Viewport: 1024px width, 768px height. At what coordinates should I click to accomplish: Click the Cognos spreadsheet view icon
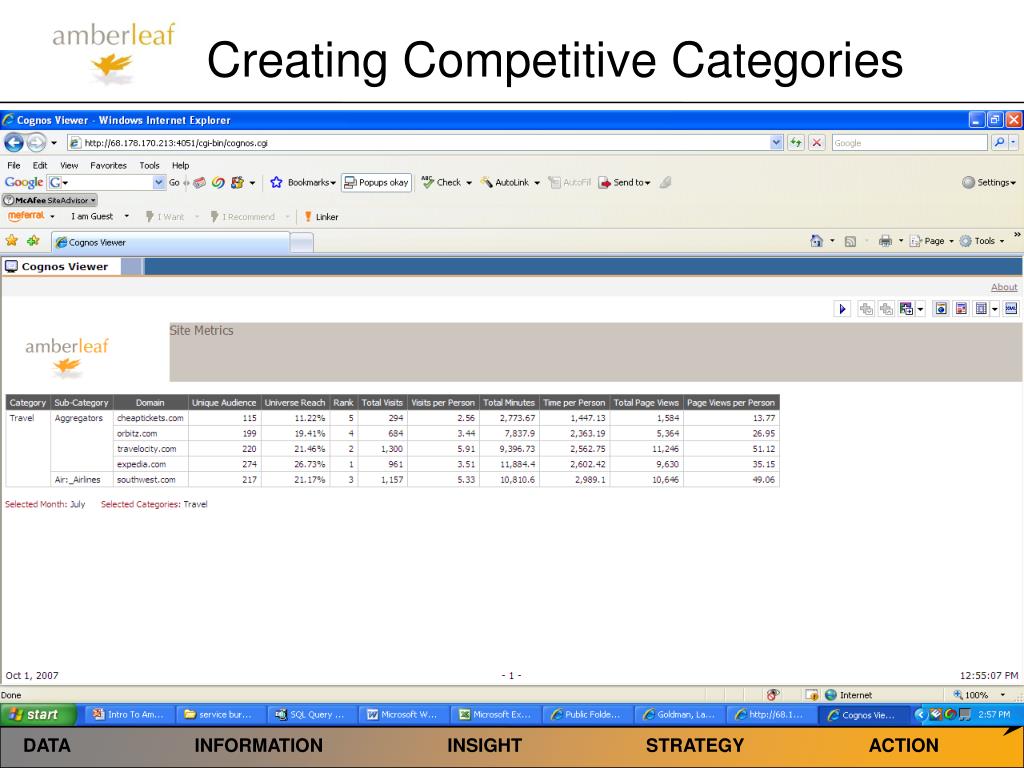[981, 309]
